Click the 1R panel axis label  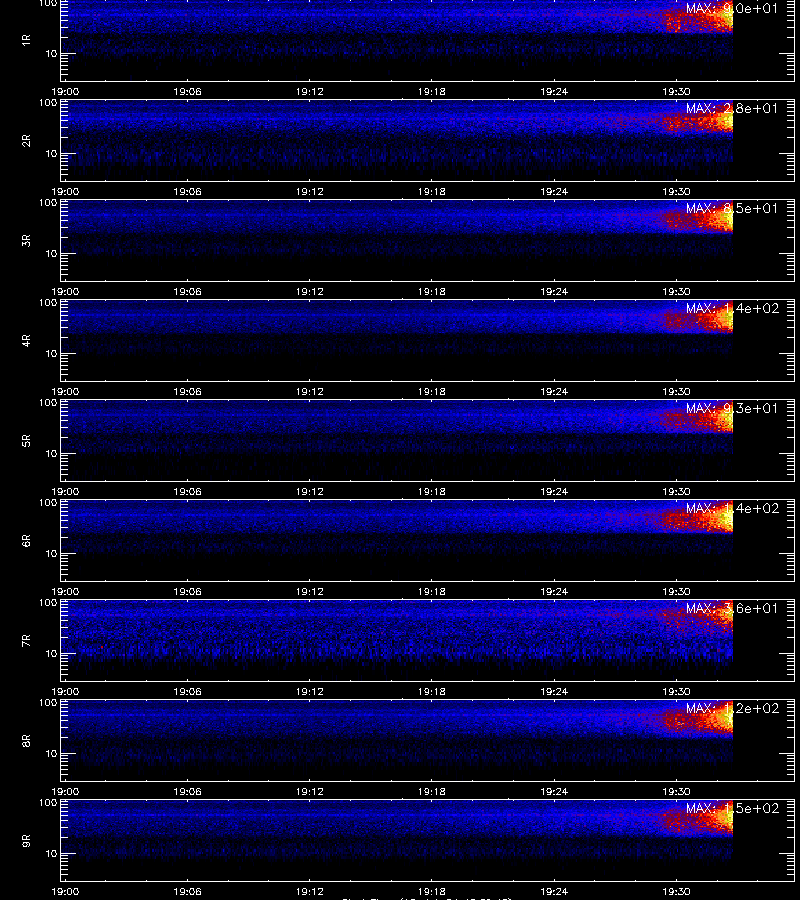(26, 40)
